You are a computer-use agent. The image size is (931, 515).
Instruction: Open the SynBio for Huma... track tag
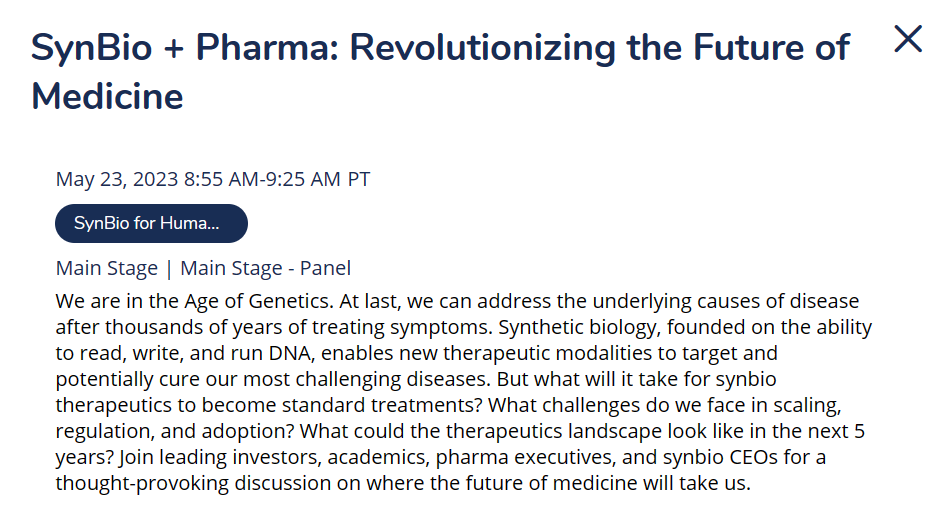pos(151,223)
